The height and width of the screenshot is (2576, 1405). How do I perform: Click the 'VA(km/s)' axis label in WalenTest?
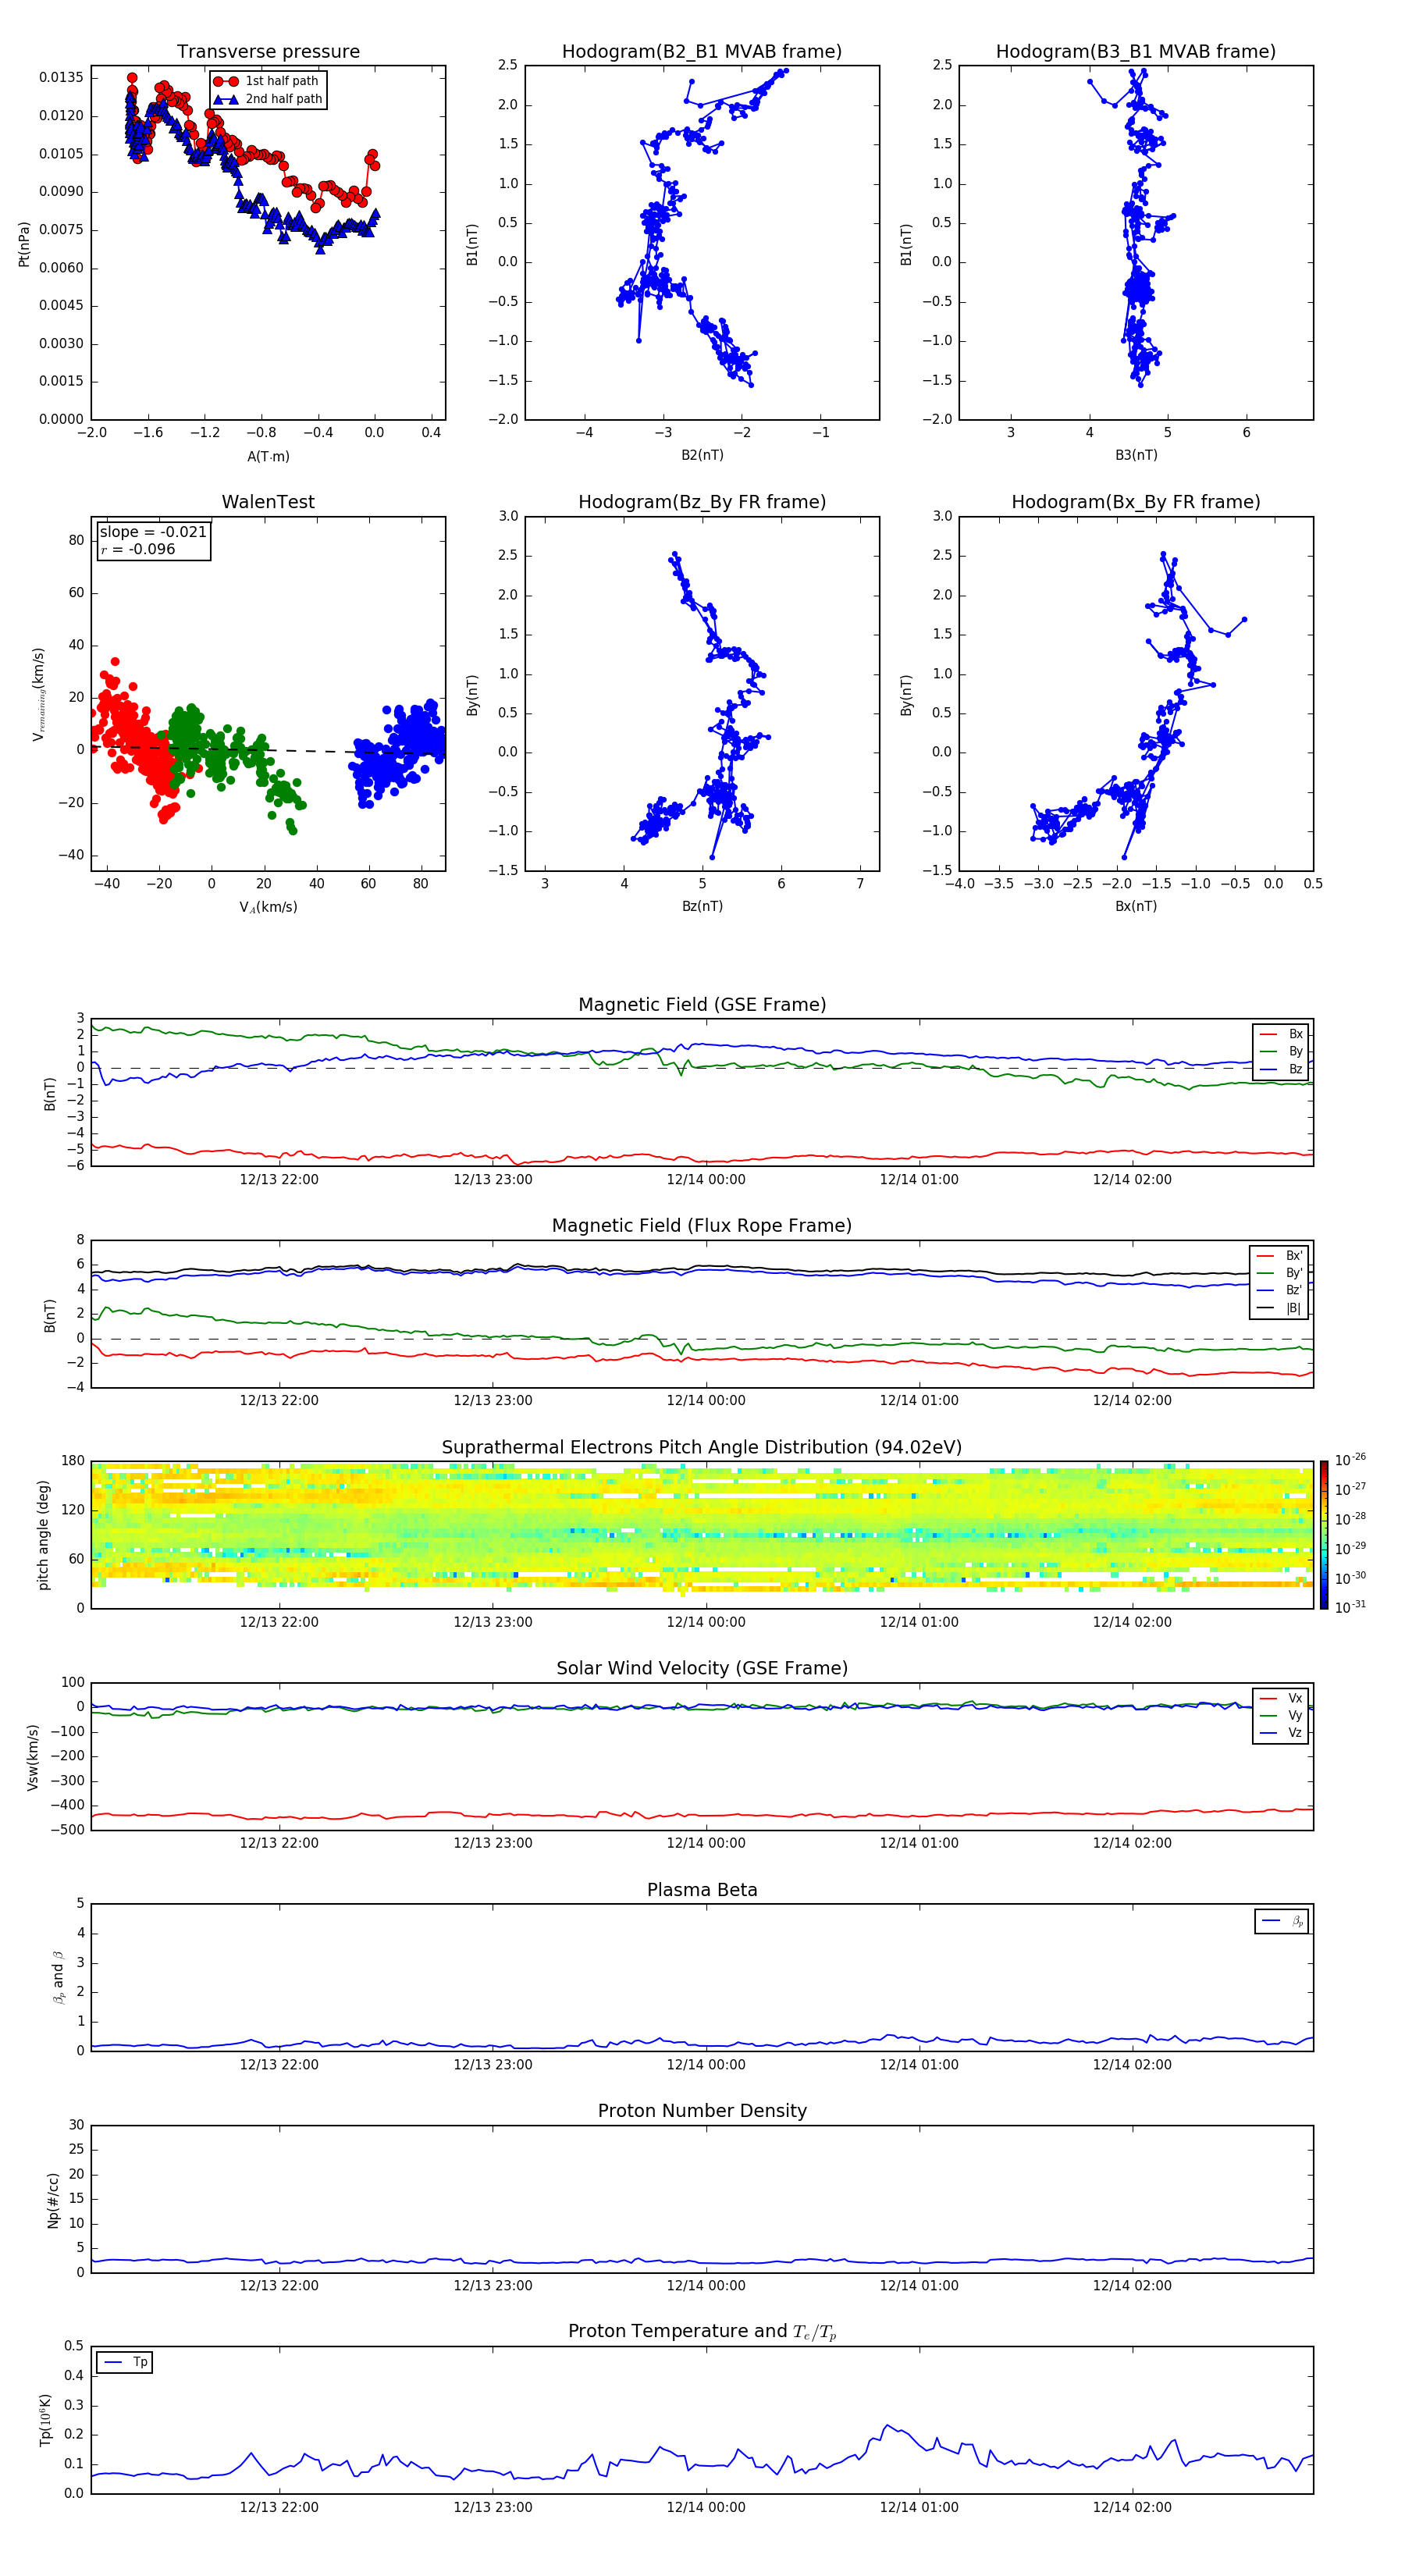coord(268,907)
